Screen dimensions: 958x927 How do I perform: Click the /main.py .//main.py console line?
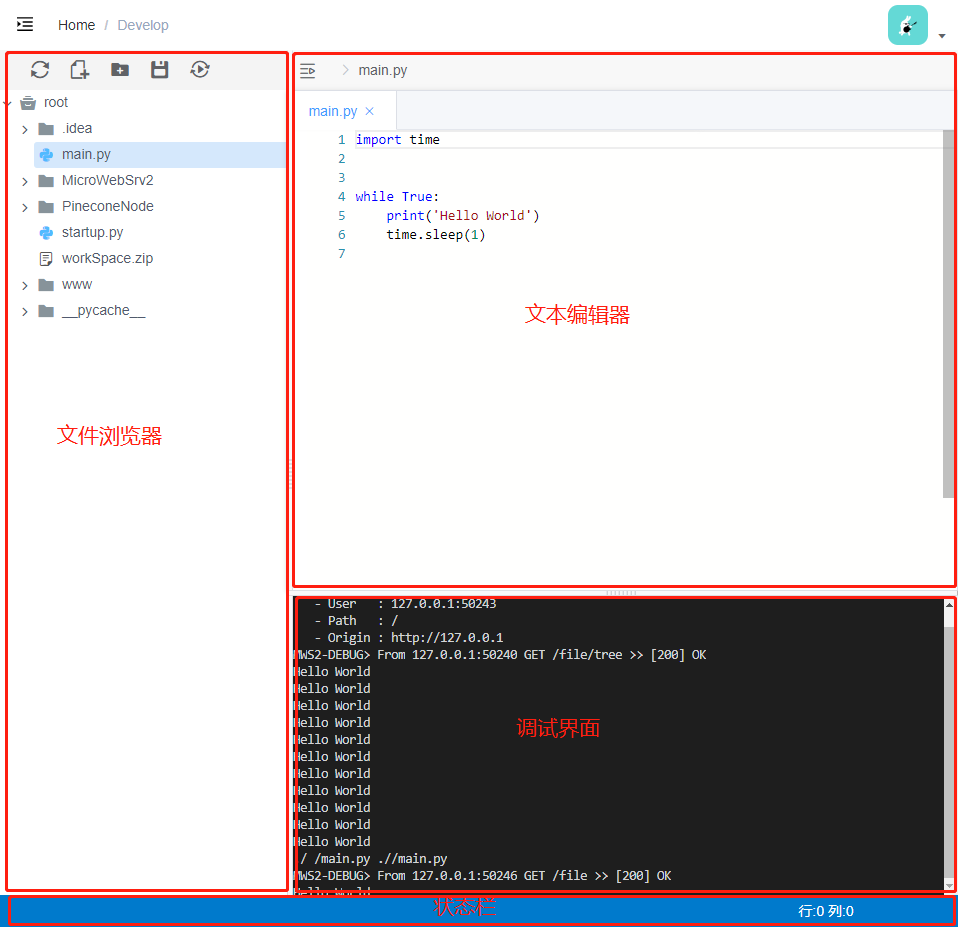(373, 859)
